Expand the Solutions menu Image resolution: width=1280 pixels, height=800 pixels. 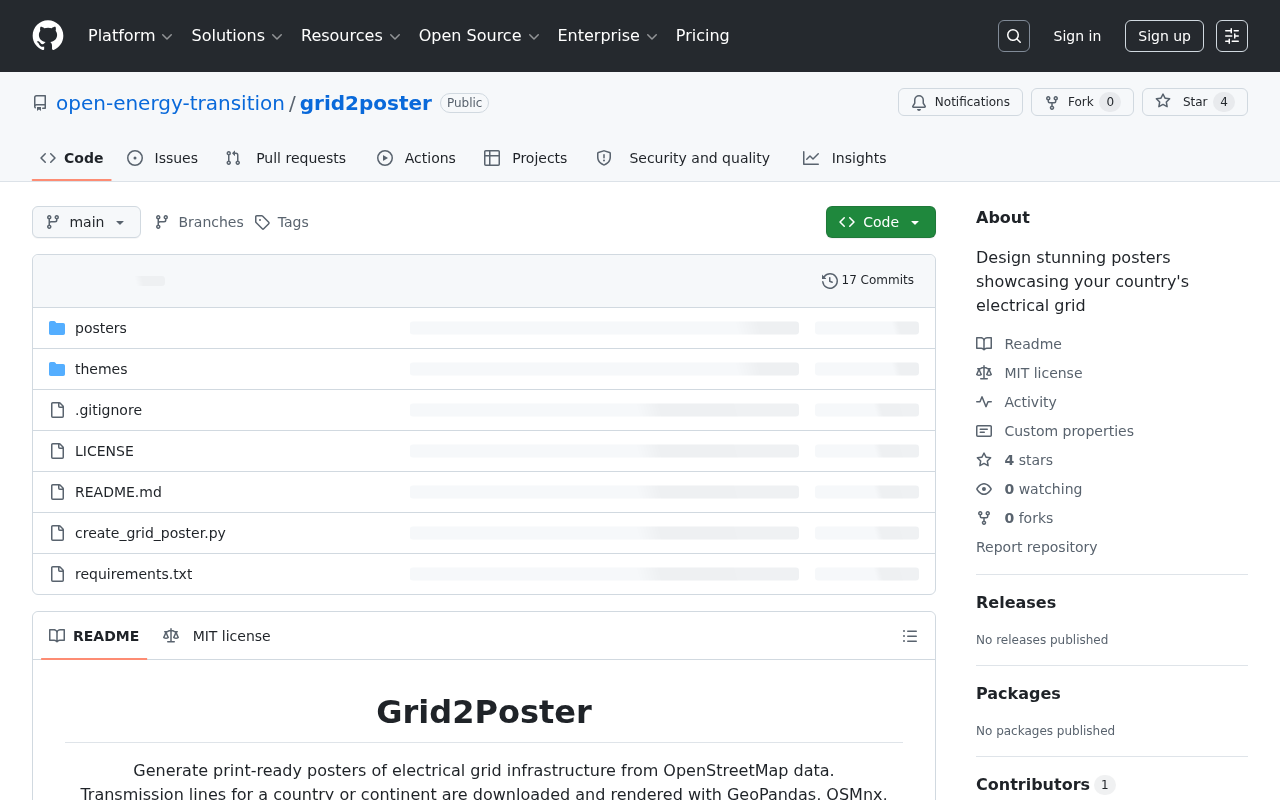click(237, 36)
